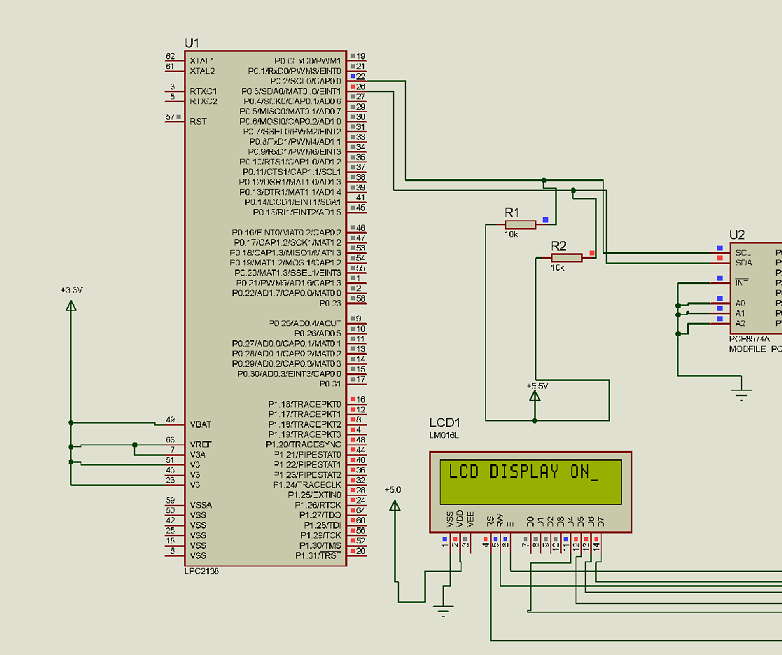The image size is (782, 655).
Task: Select the LCD1 reference label
Action: [444, 423]
